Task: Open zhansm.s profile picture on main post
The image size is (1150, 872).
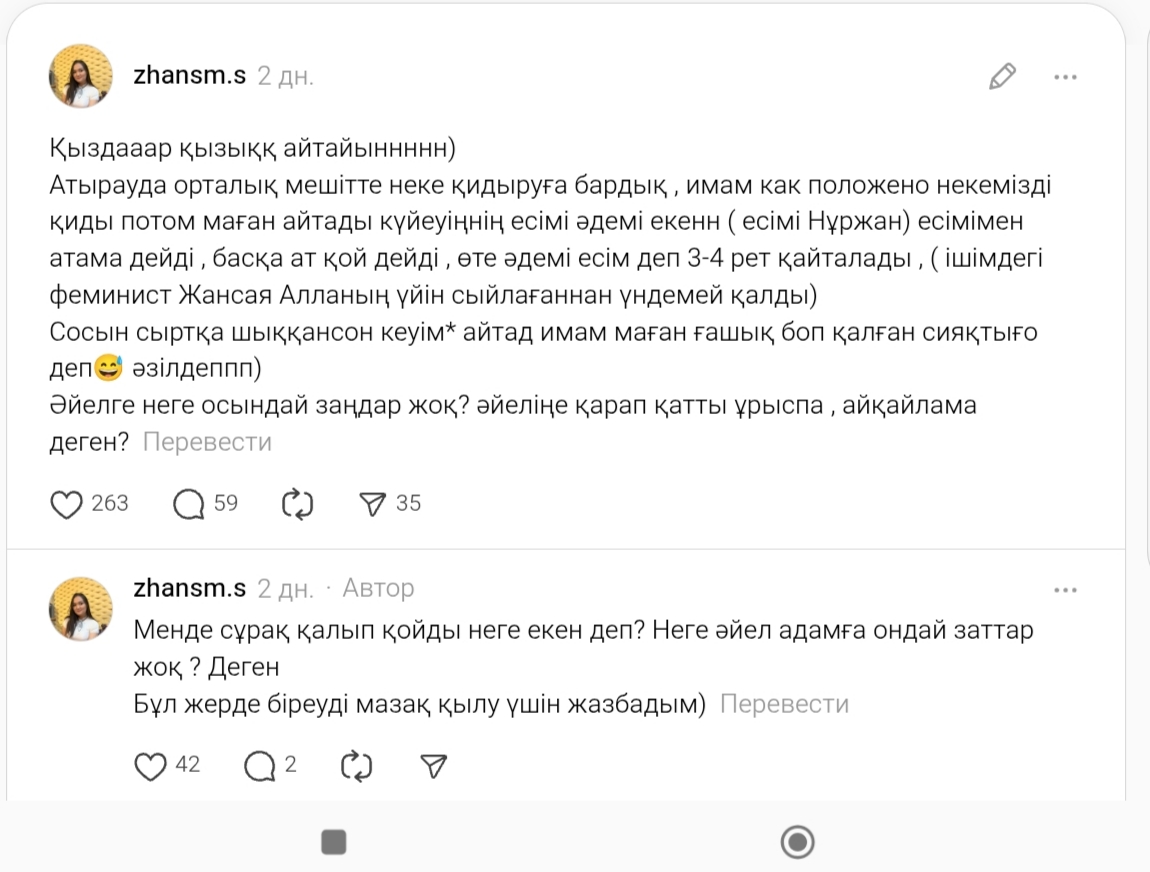Action: 80,77
